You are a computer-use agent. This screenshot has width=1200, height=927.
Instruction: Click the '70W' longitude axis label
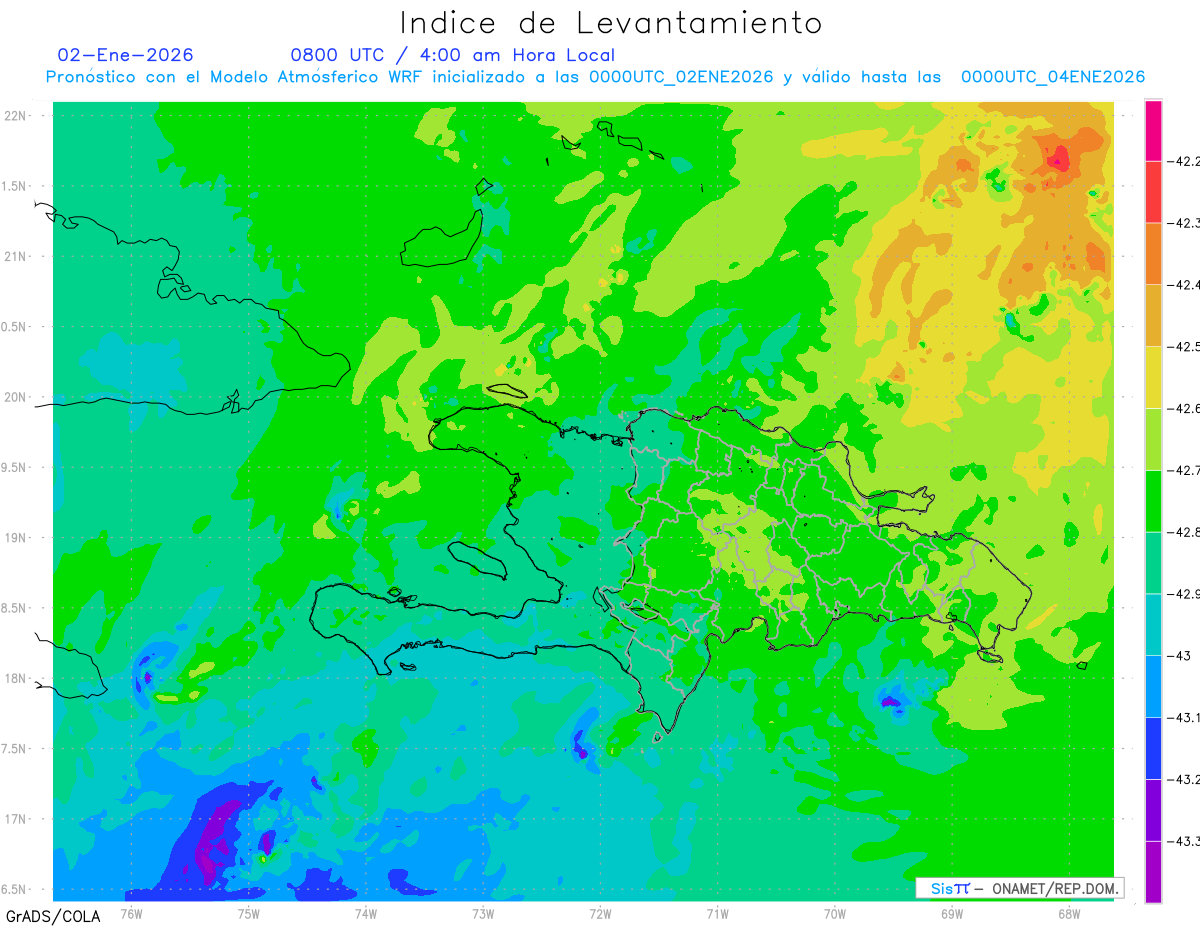click(834, 913)
